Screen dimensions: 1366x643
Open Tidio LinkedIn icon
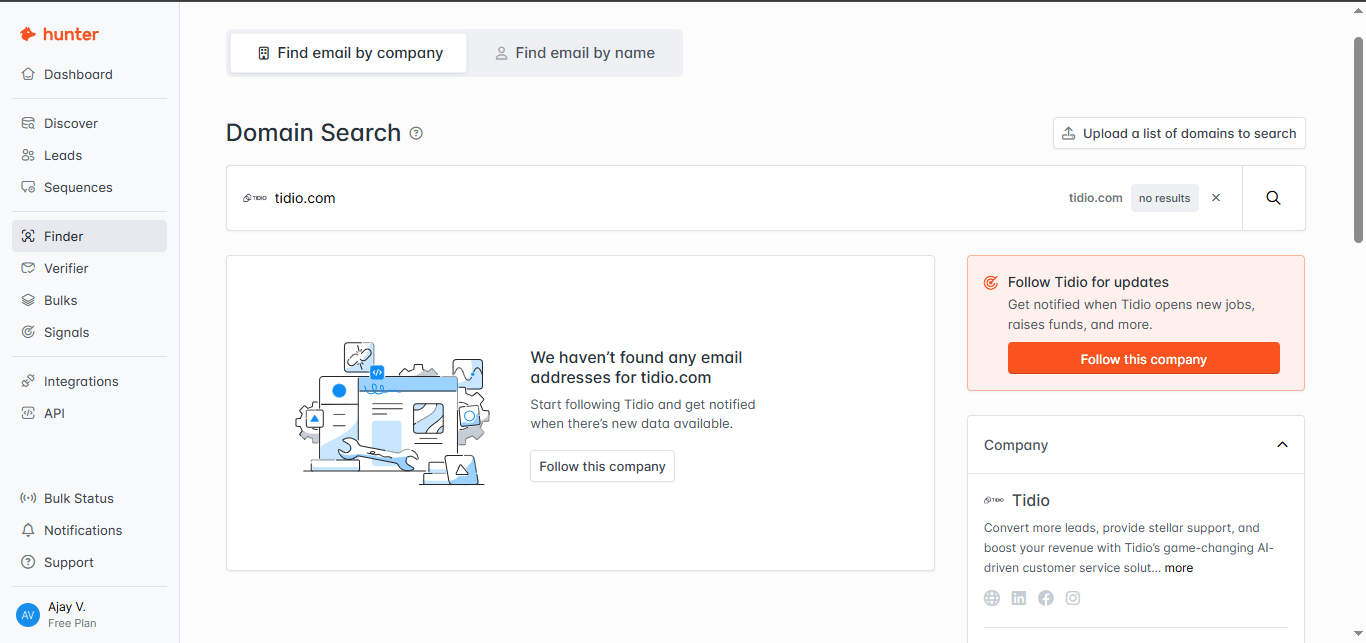(1019, 598)
